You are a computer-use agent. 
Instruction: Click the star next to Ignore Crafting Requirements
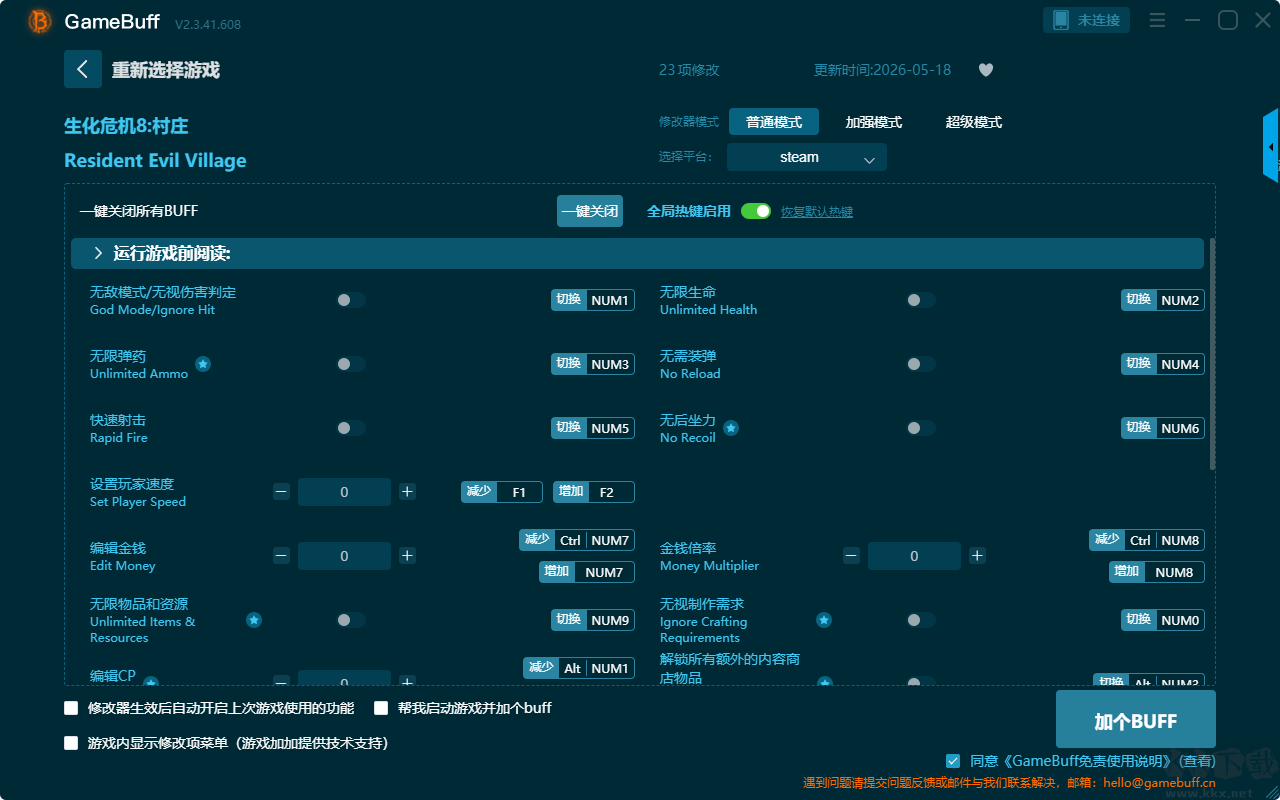point(824,620)
